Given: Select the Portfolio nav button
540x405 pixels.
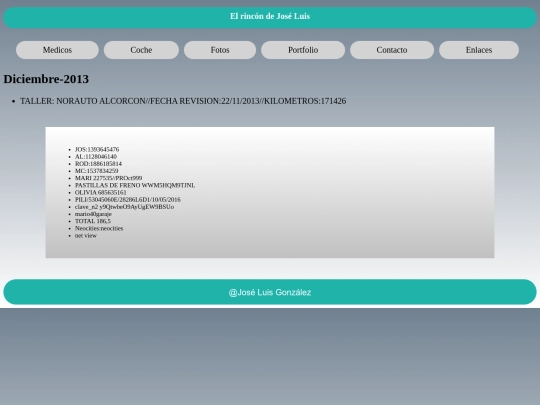Looking at the screenshot, I should tap(303, 50).
